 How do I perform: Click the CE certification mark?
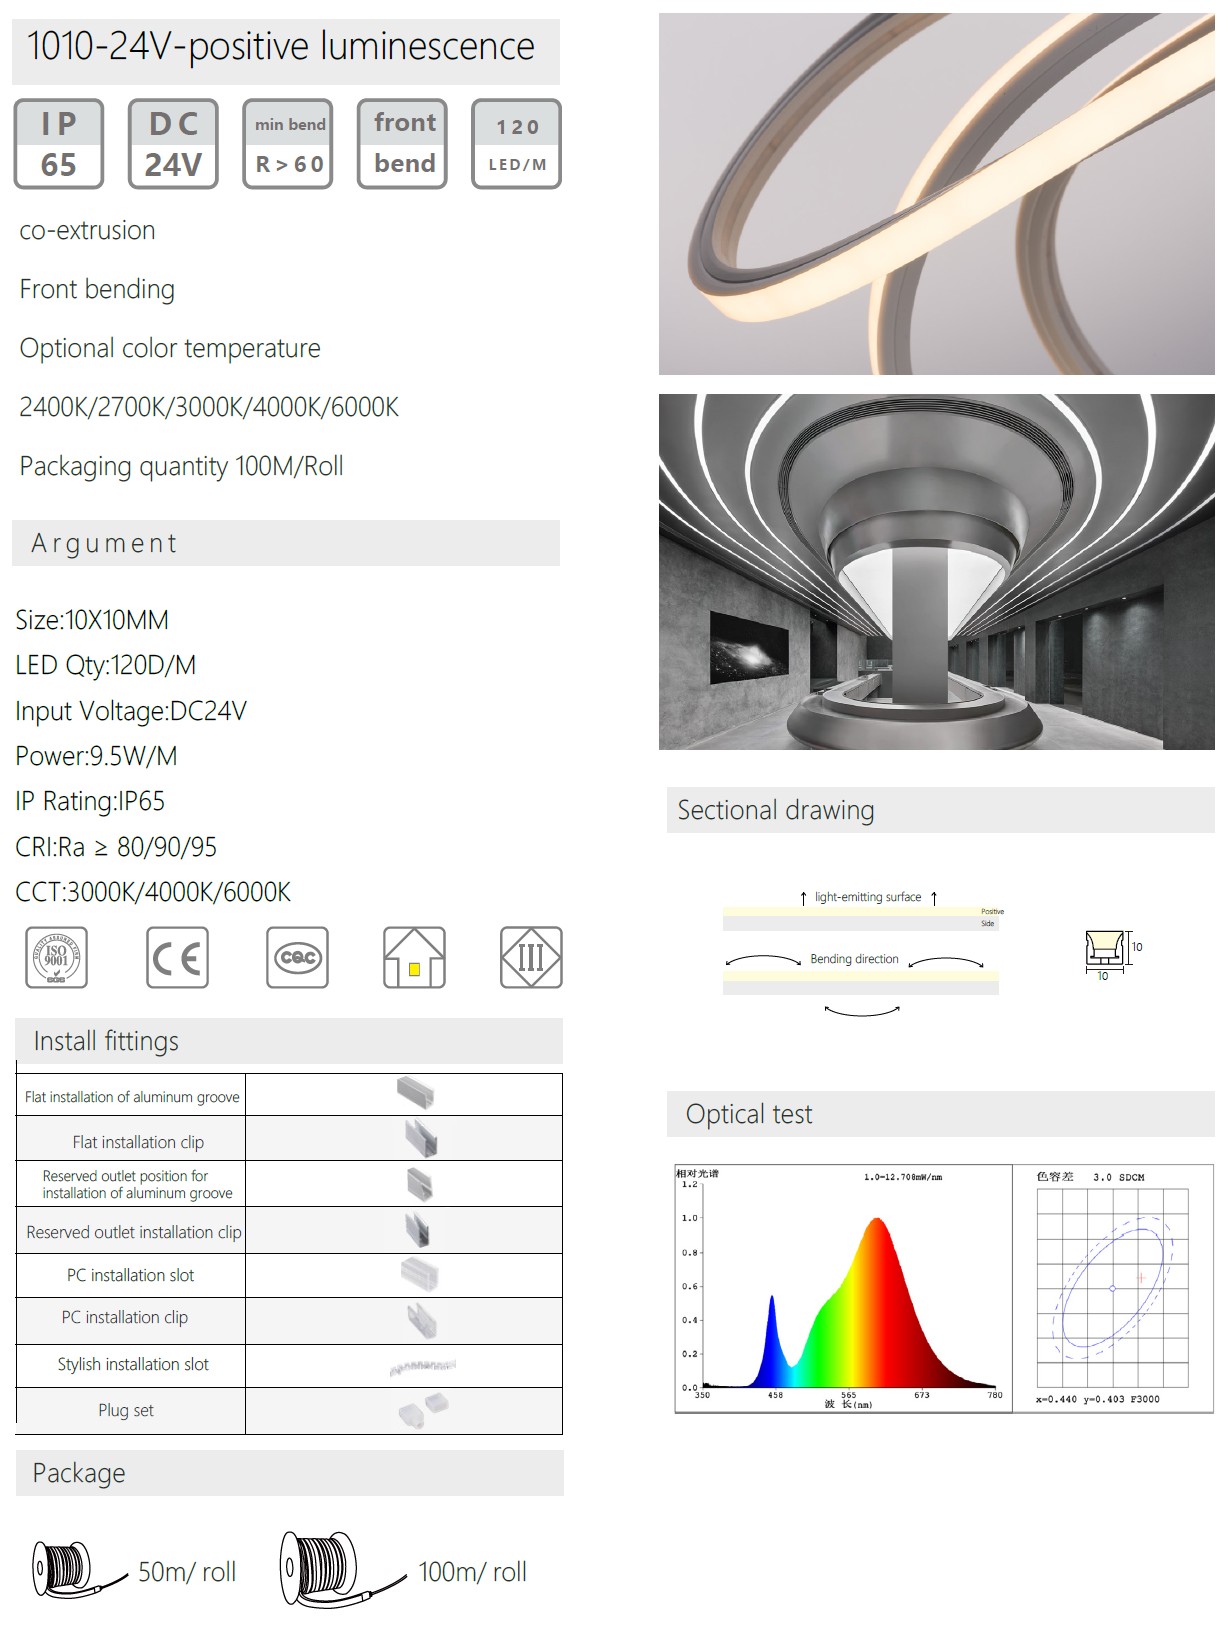(x=177, y=958)
